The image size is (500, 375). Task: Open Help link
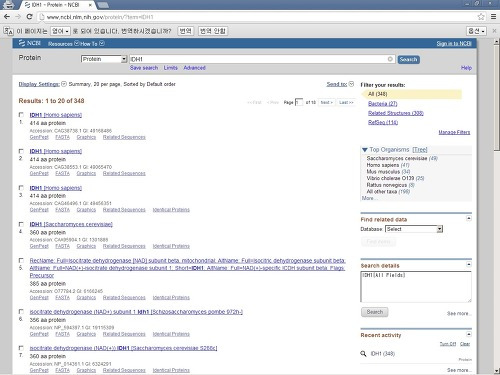(466, 68)
